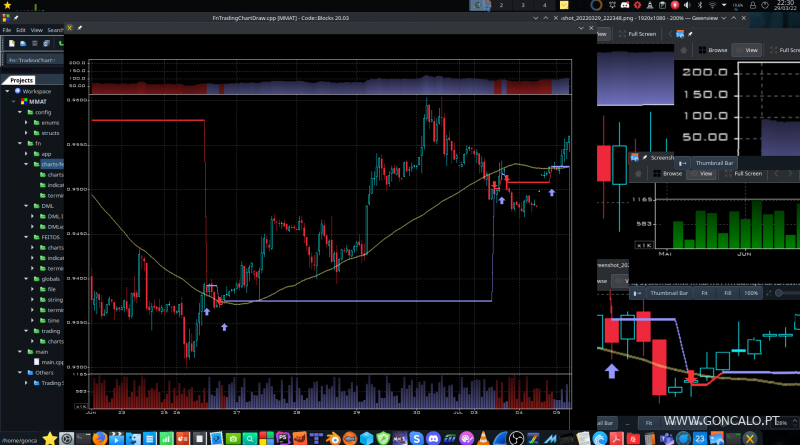Collapse the Workspace tree node
This screenshot has width=800, height=445.
[x=7, y=91]
